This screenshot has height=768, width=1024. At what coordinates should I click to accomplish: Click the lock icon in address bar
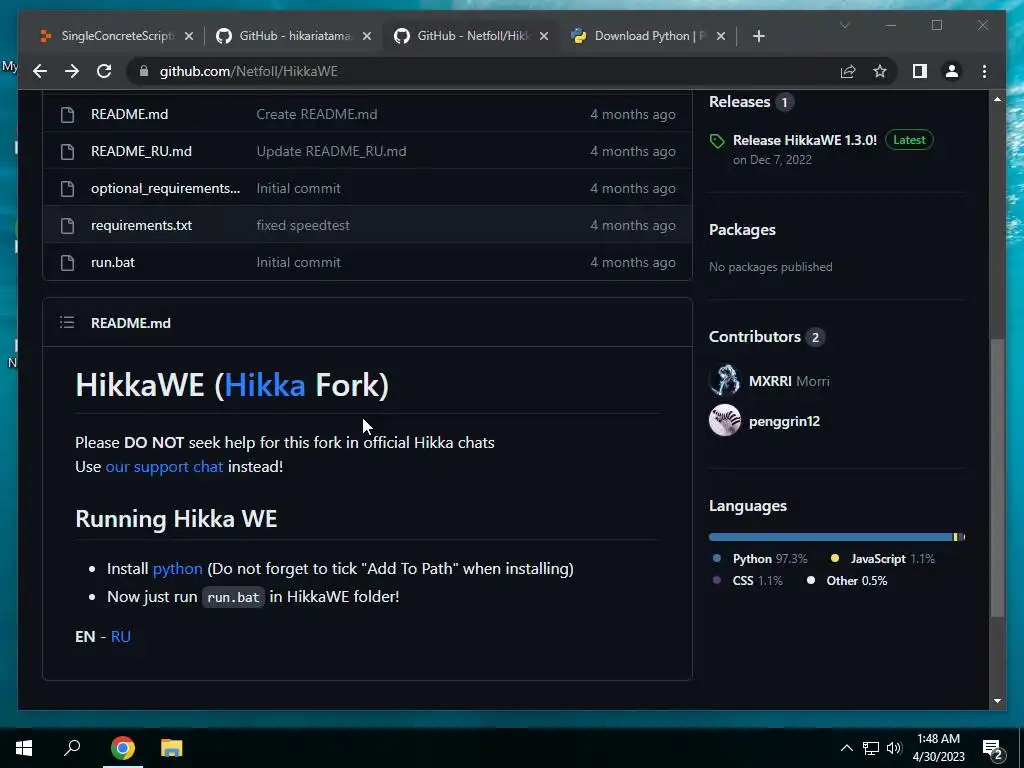144,71
